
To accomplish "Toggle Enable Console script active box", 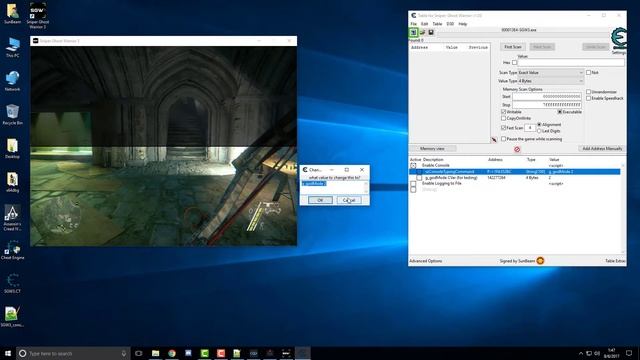I will 413,166.
